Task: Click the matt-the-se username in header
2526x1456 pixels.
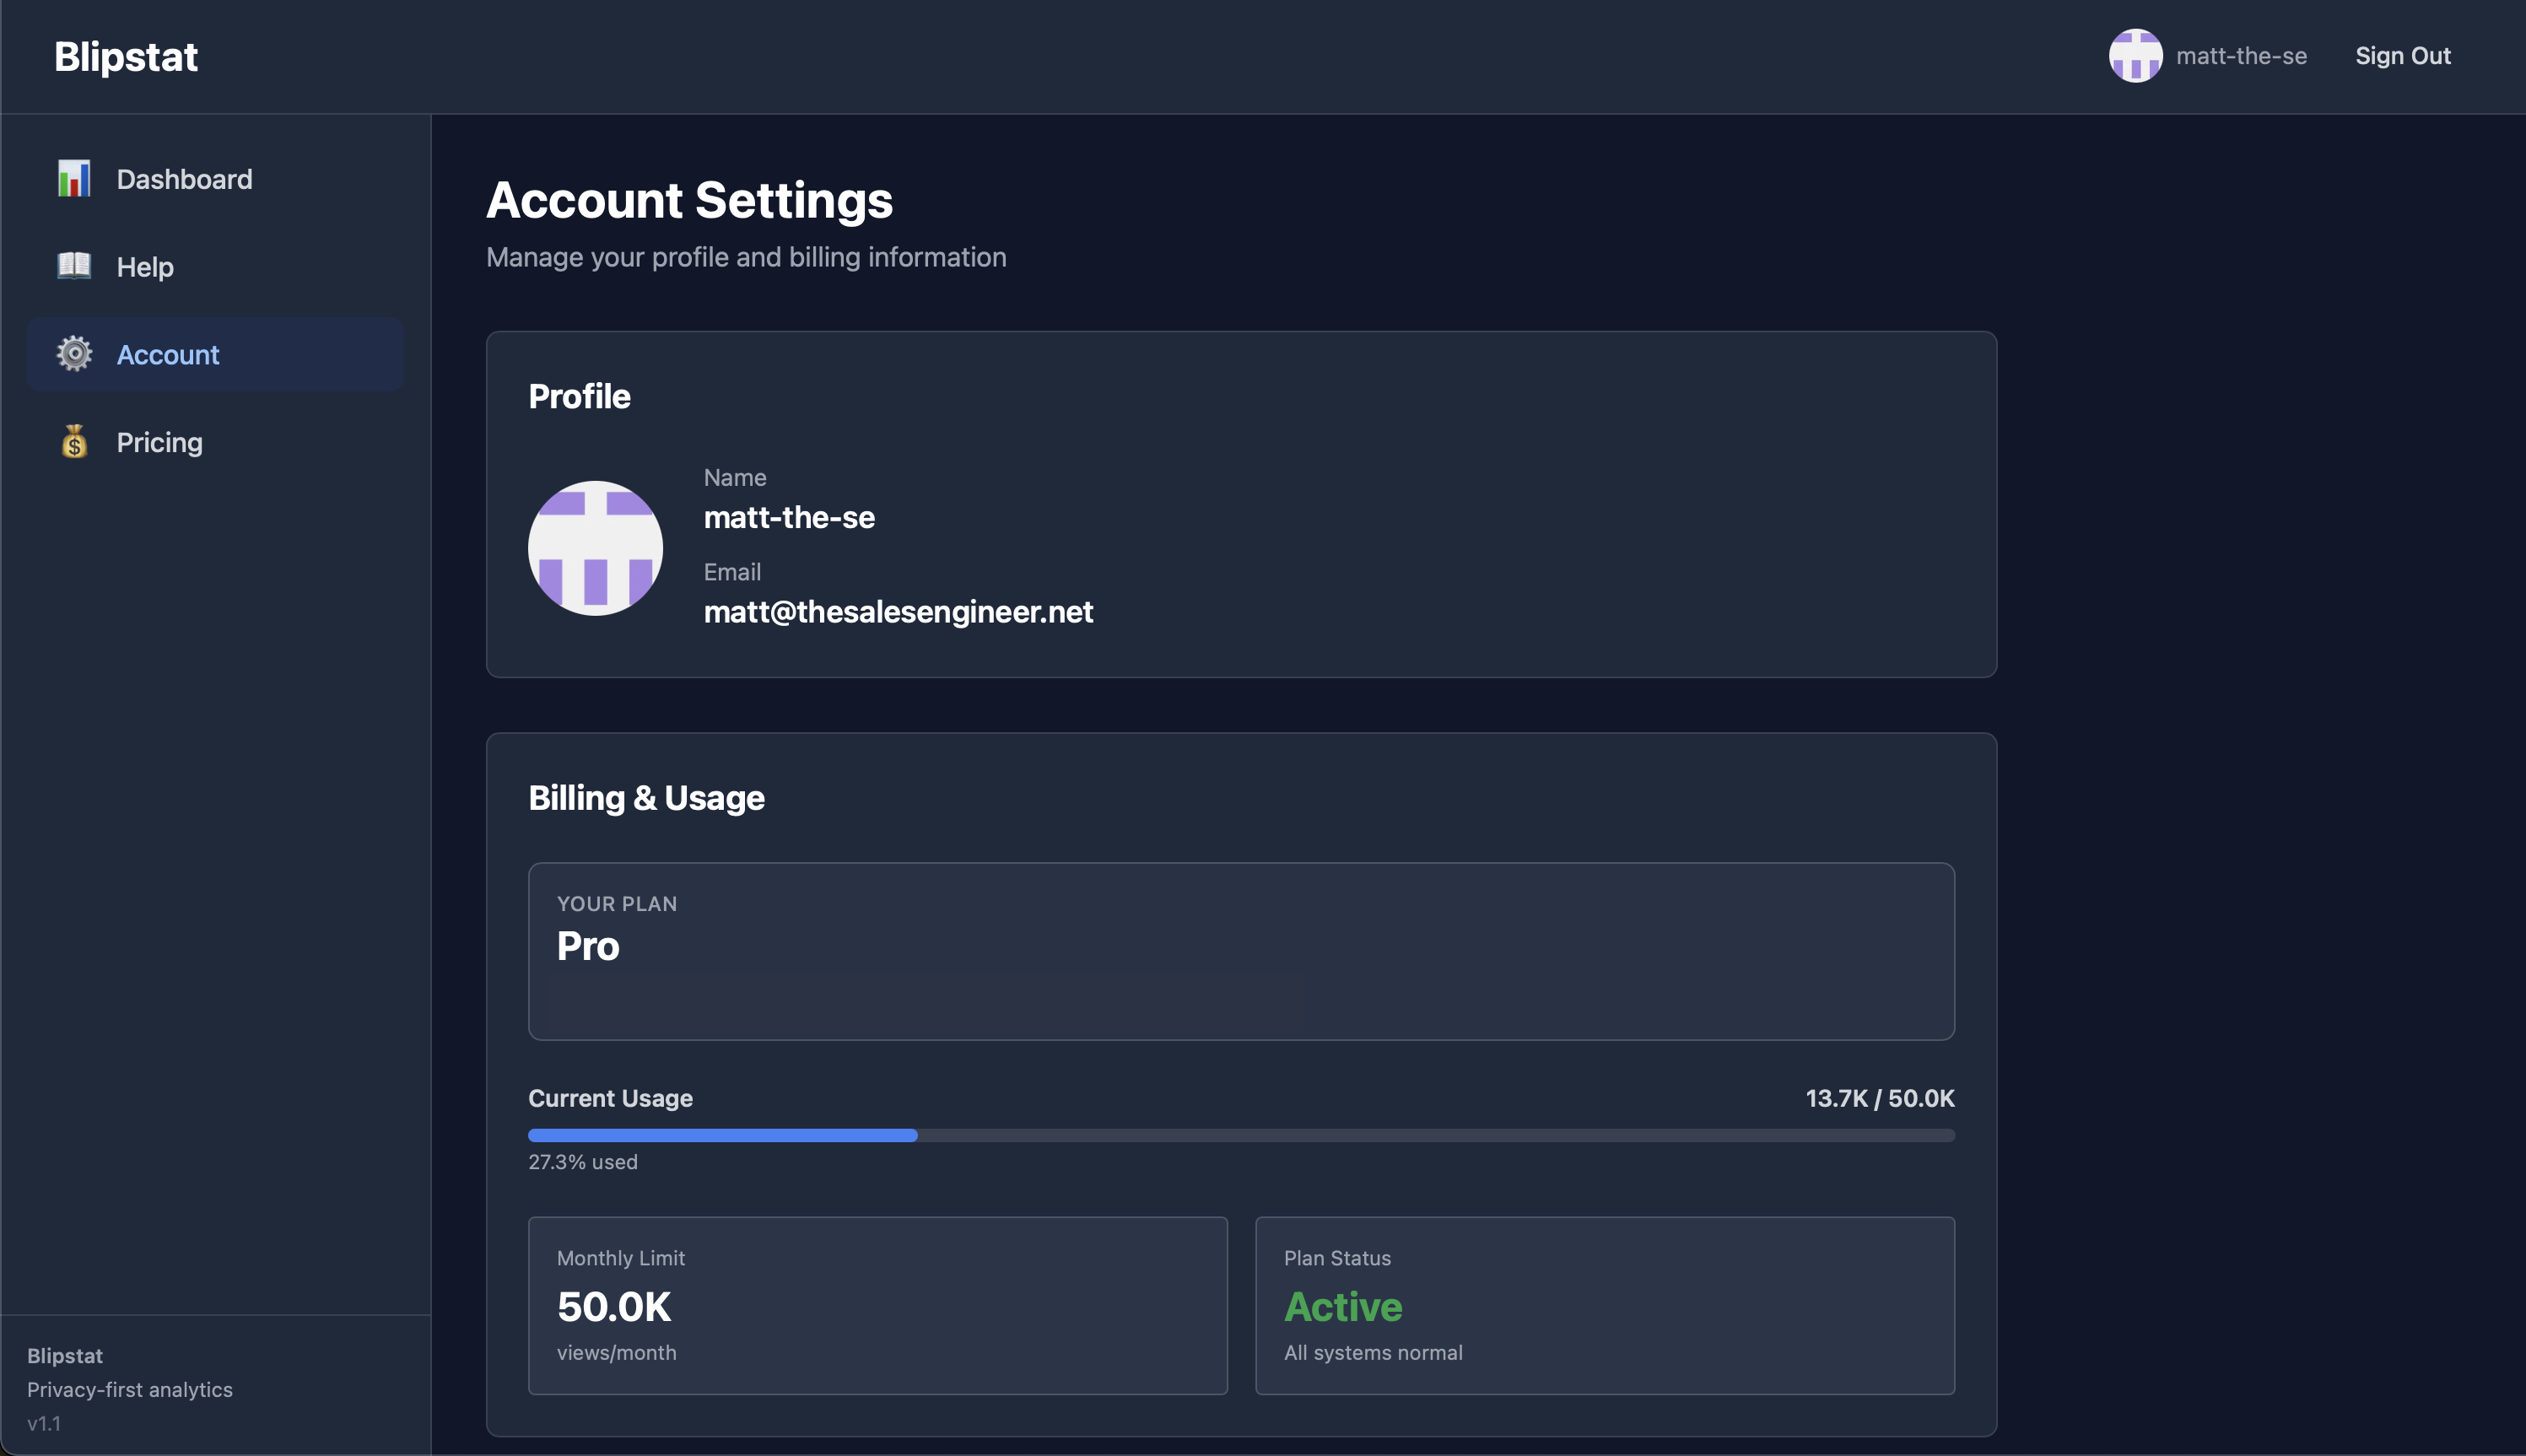Action: pos(2241,56)
